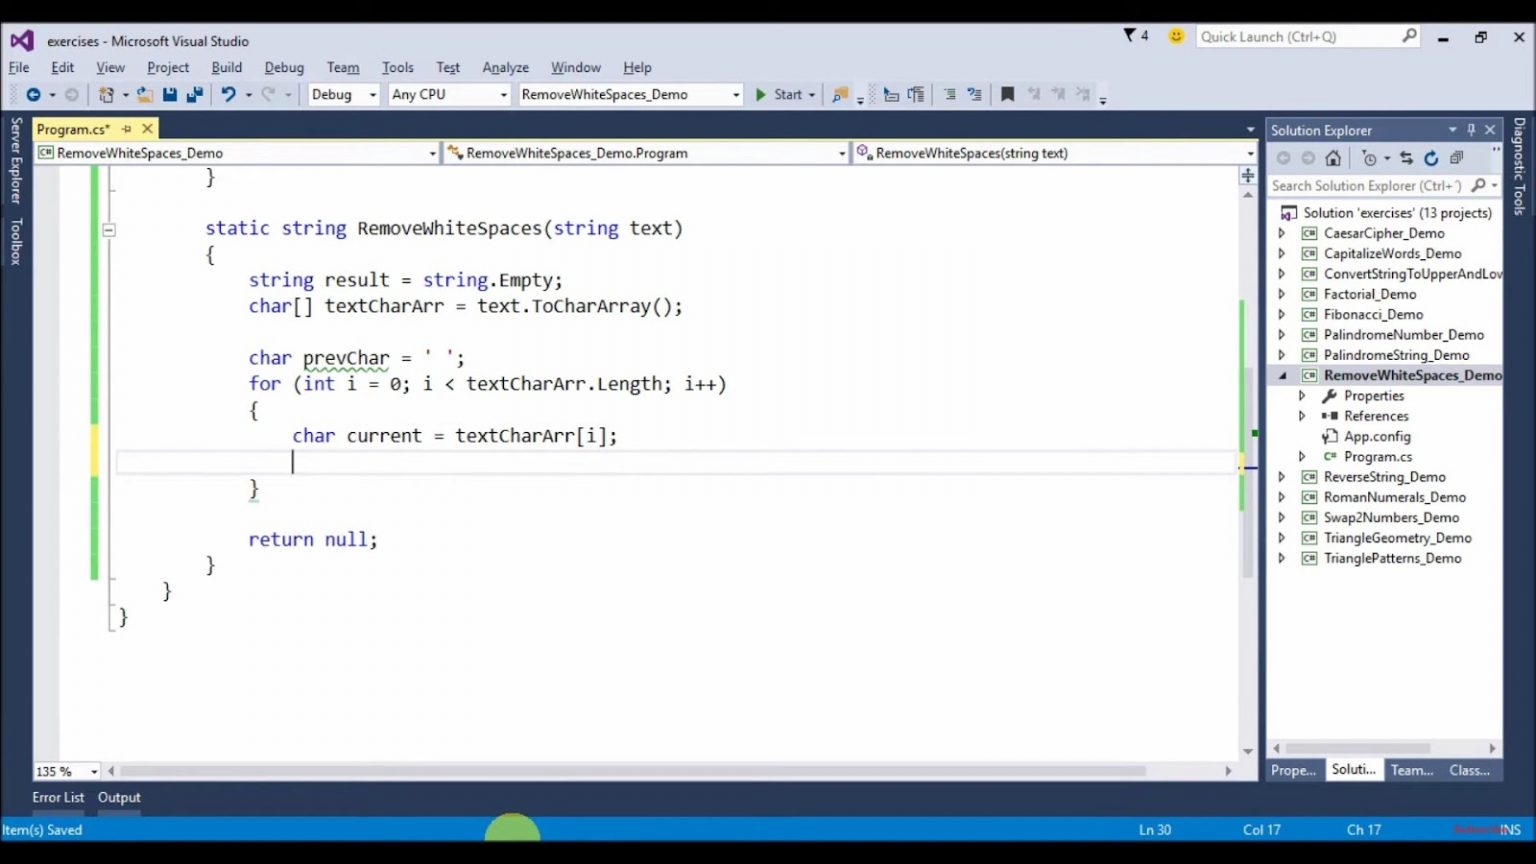Viewport: 1536px width, 864px height.
Task: Select the Fibonacci_Demo project
Action: coord(1372,314)
